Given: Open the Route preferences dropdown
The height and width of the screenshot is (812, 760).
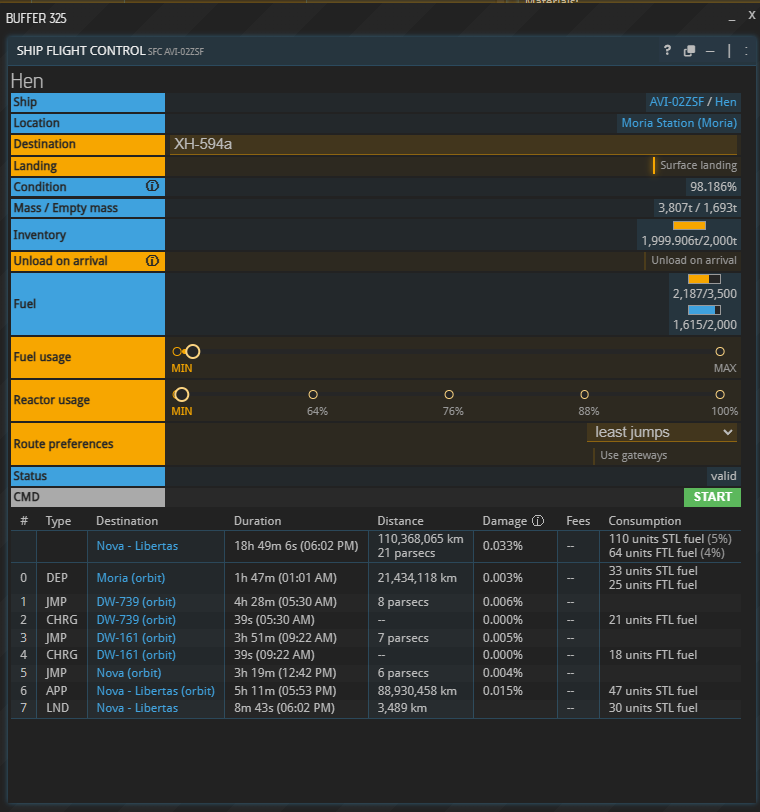Looking at the screenshot, I should point(662,432).
